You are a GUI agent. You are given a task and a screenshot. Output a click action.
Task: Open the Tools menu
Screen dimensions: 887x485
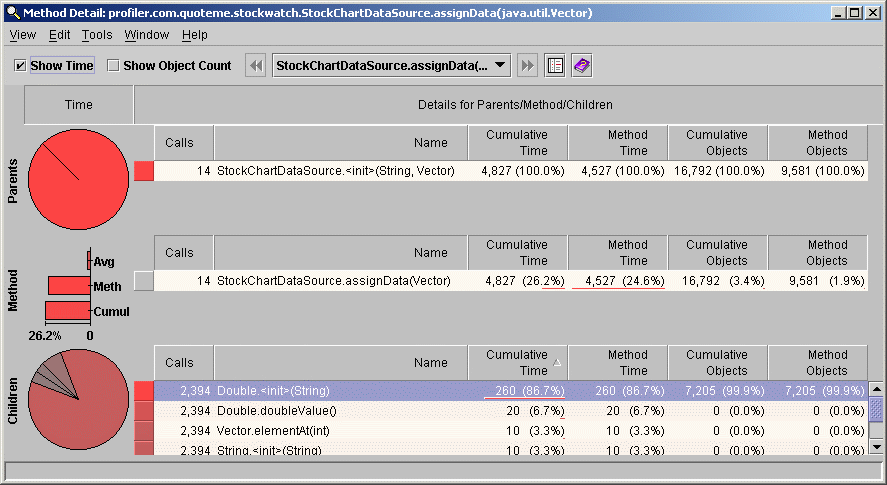point(97,34)
